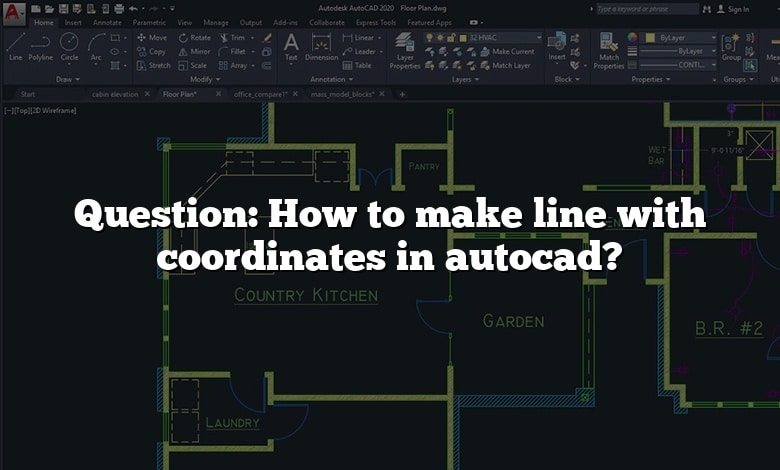Choose the Copy command
780x470 pixels.
(x=151, y=51)
